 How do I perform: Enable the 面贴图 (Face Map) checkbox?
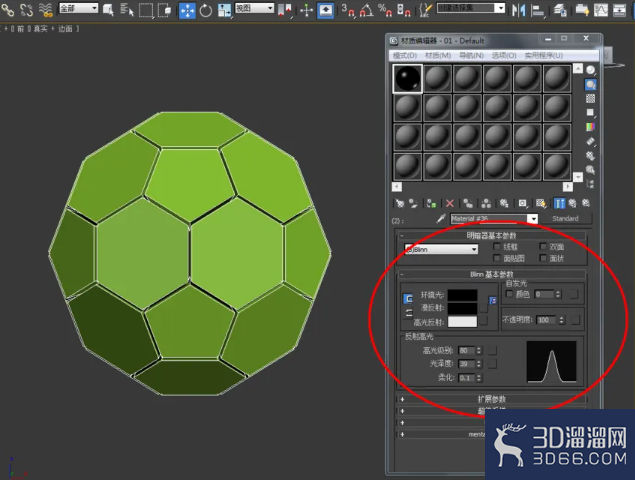pos(496,258)
